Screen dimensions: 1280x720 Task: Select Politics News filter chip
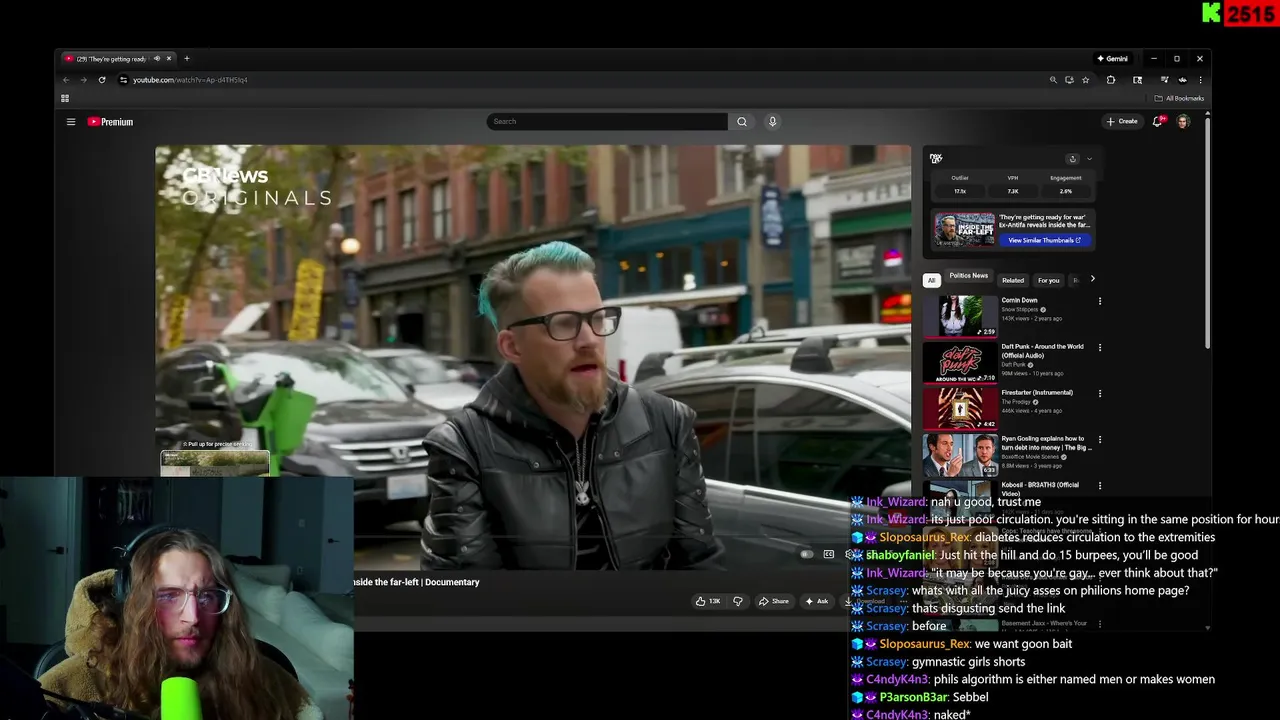[968, 276]
